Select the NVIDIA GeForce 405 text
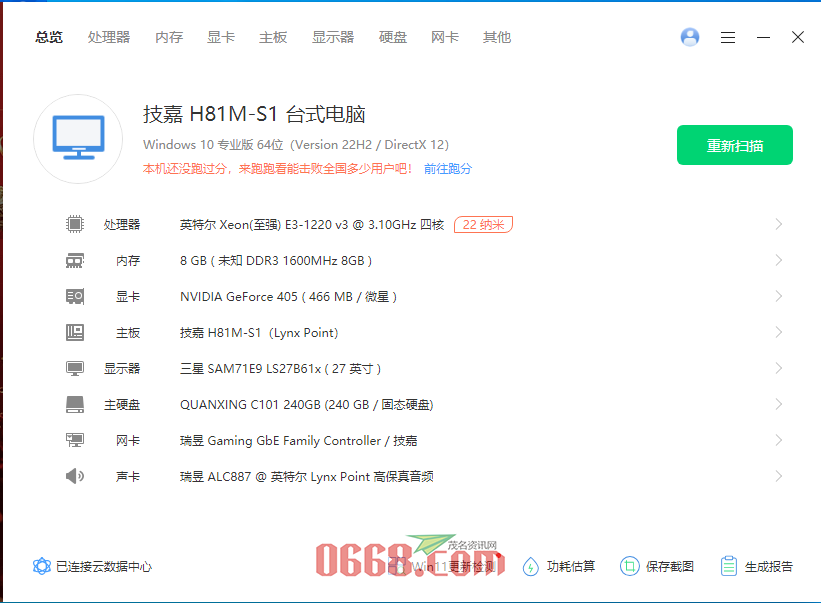The width and height of the screenshot is (821, 603). click(x=289, y=297)
